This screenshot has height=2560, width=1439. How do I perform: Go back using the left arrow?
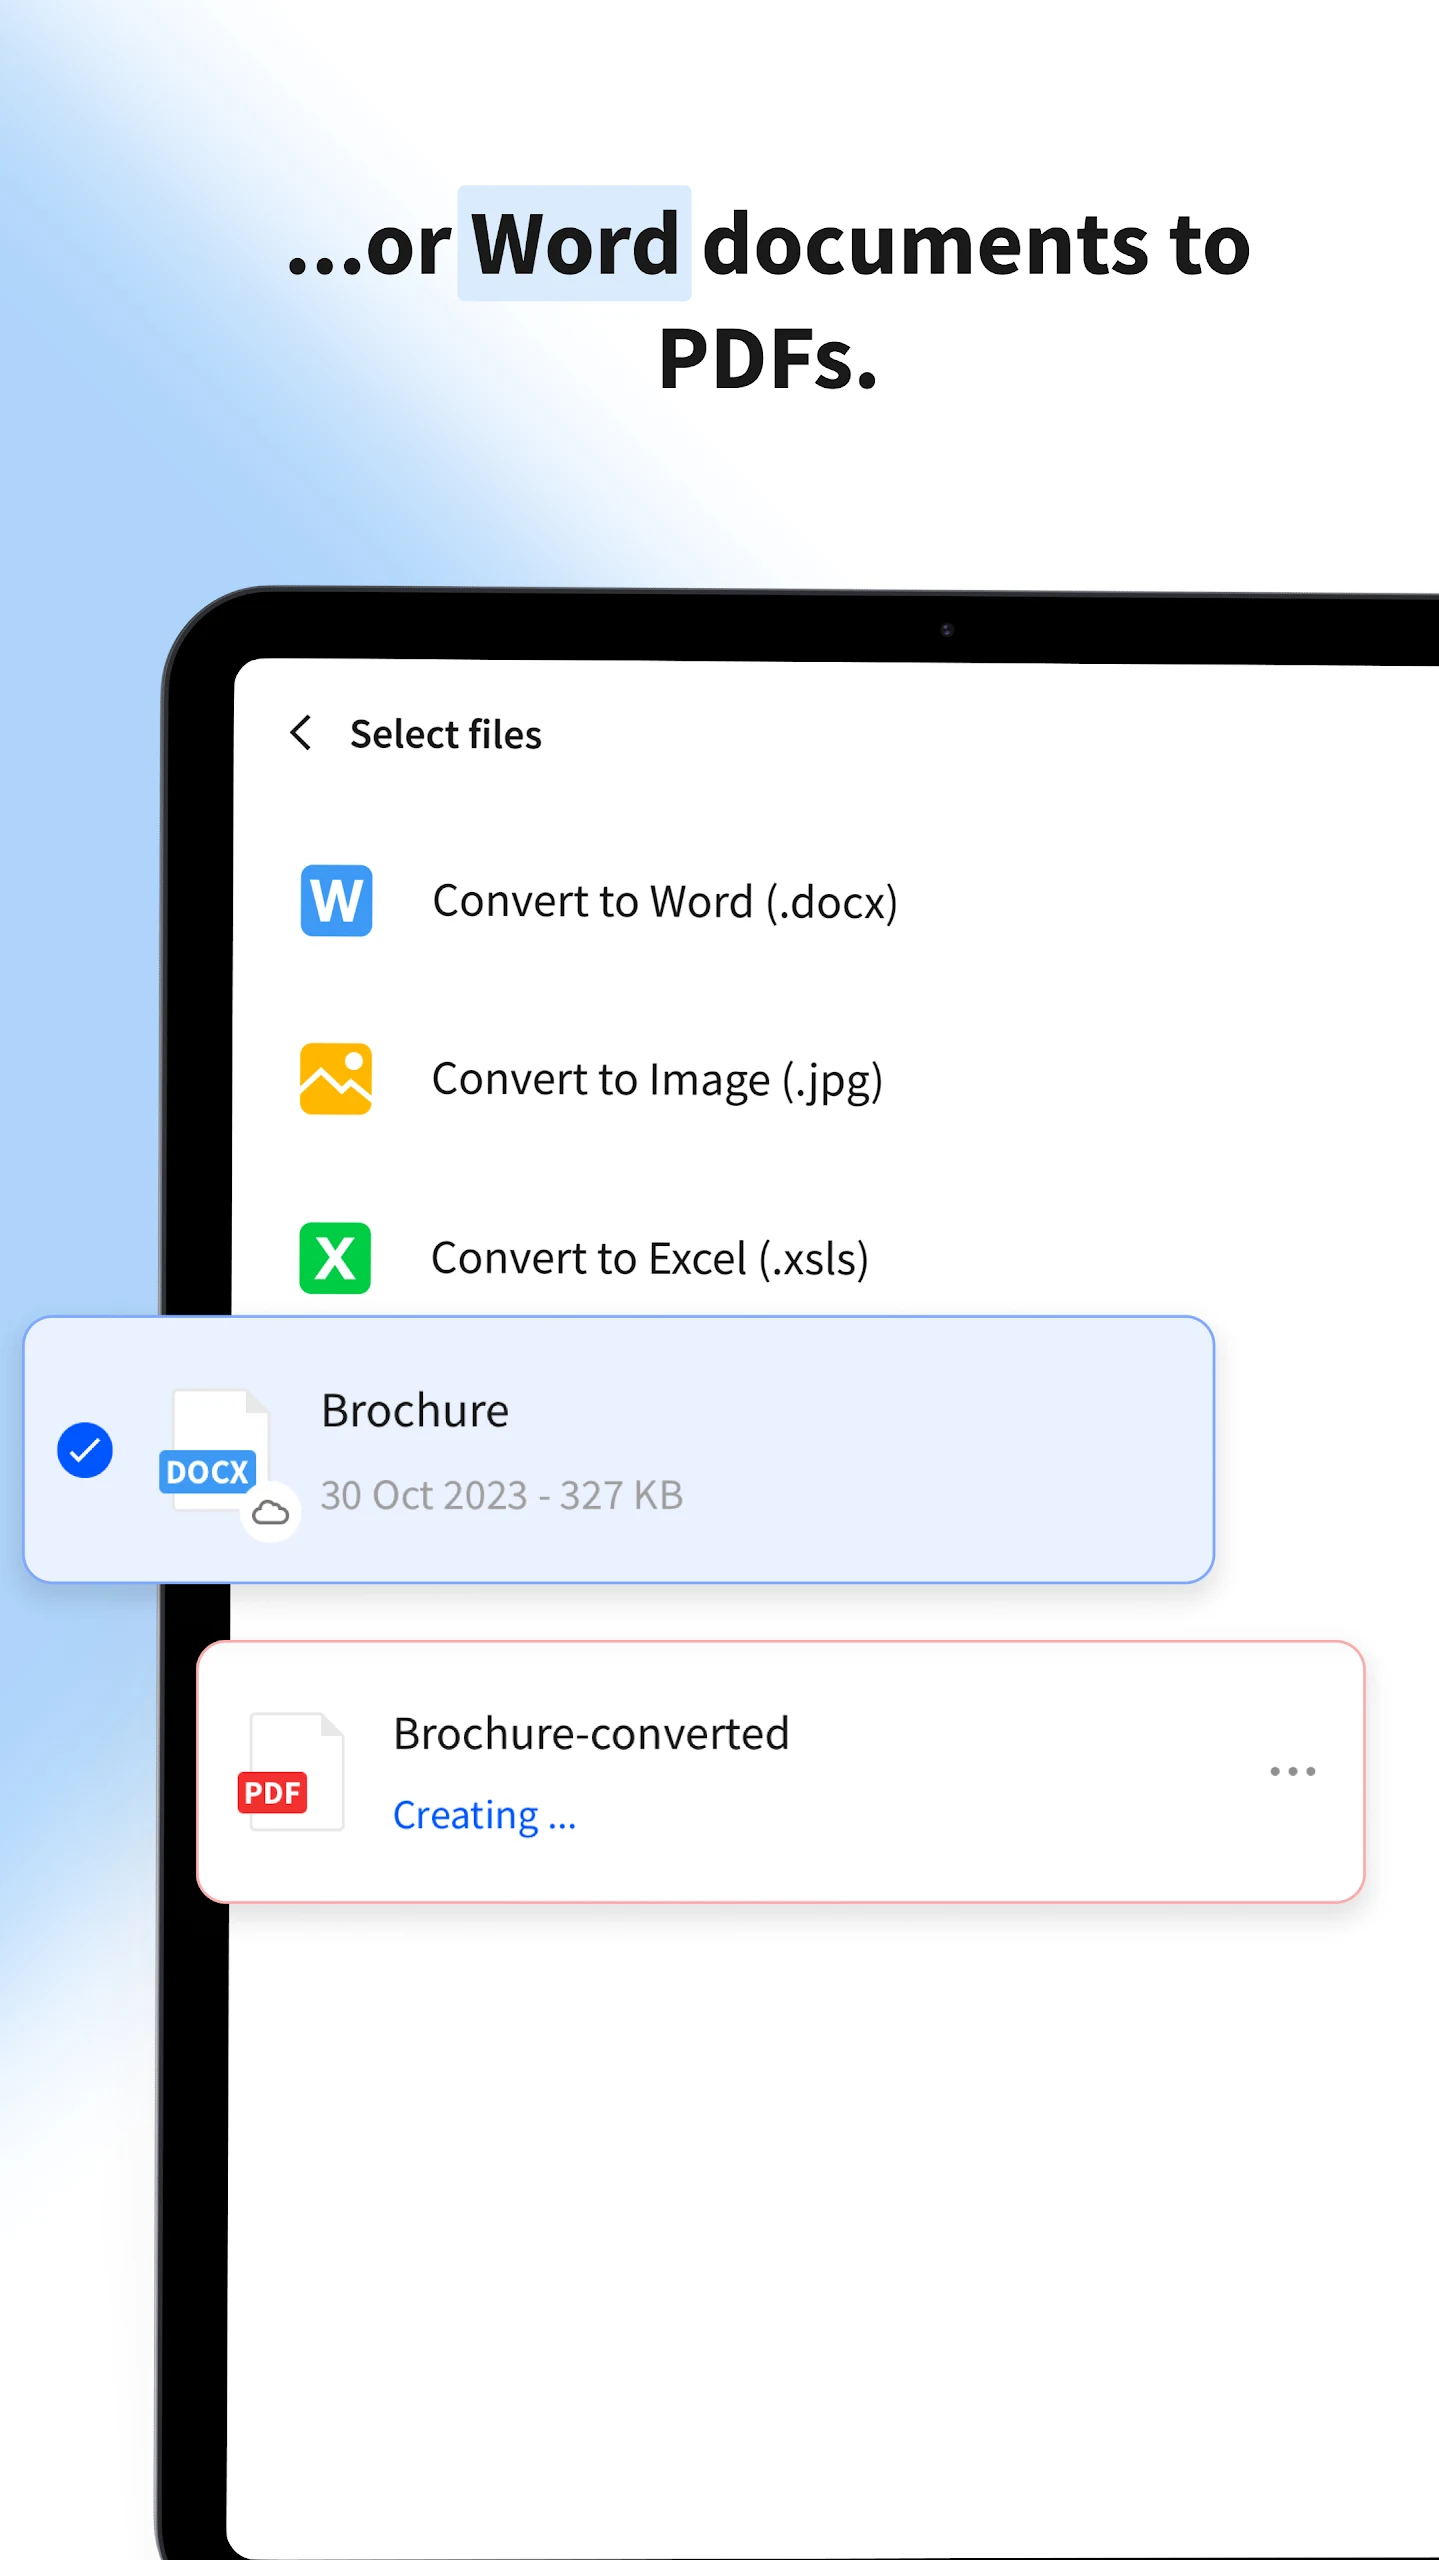click(x=301, y=733)
